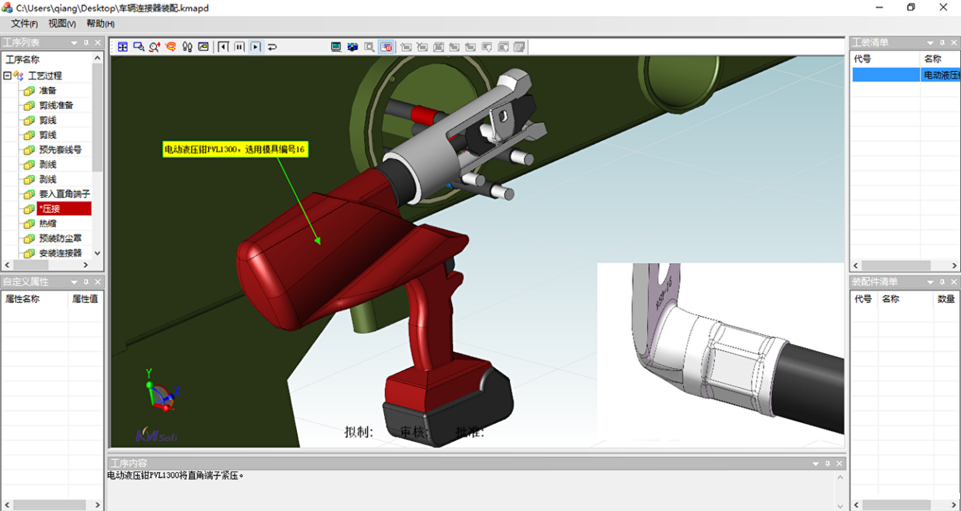Click the step forward playback button

coord(255,47)
